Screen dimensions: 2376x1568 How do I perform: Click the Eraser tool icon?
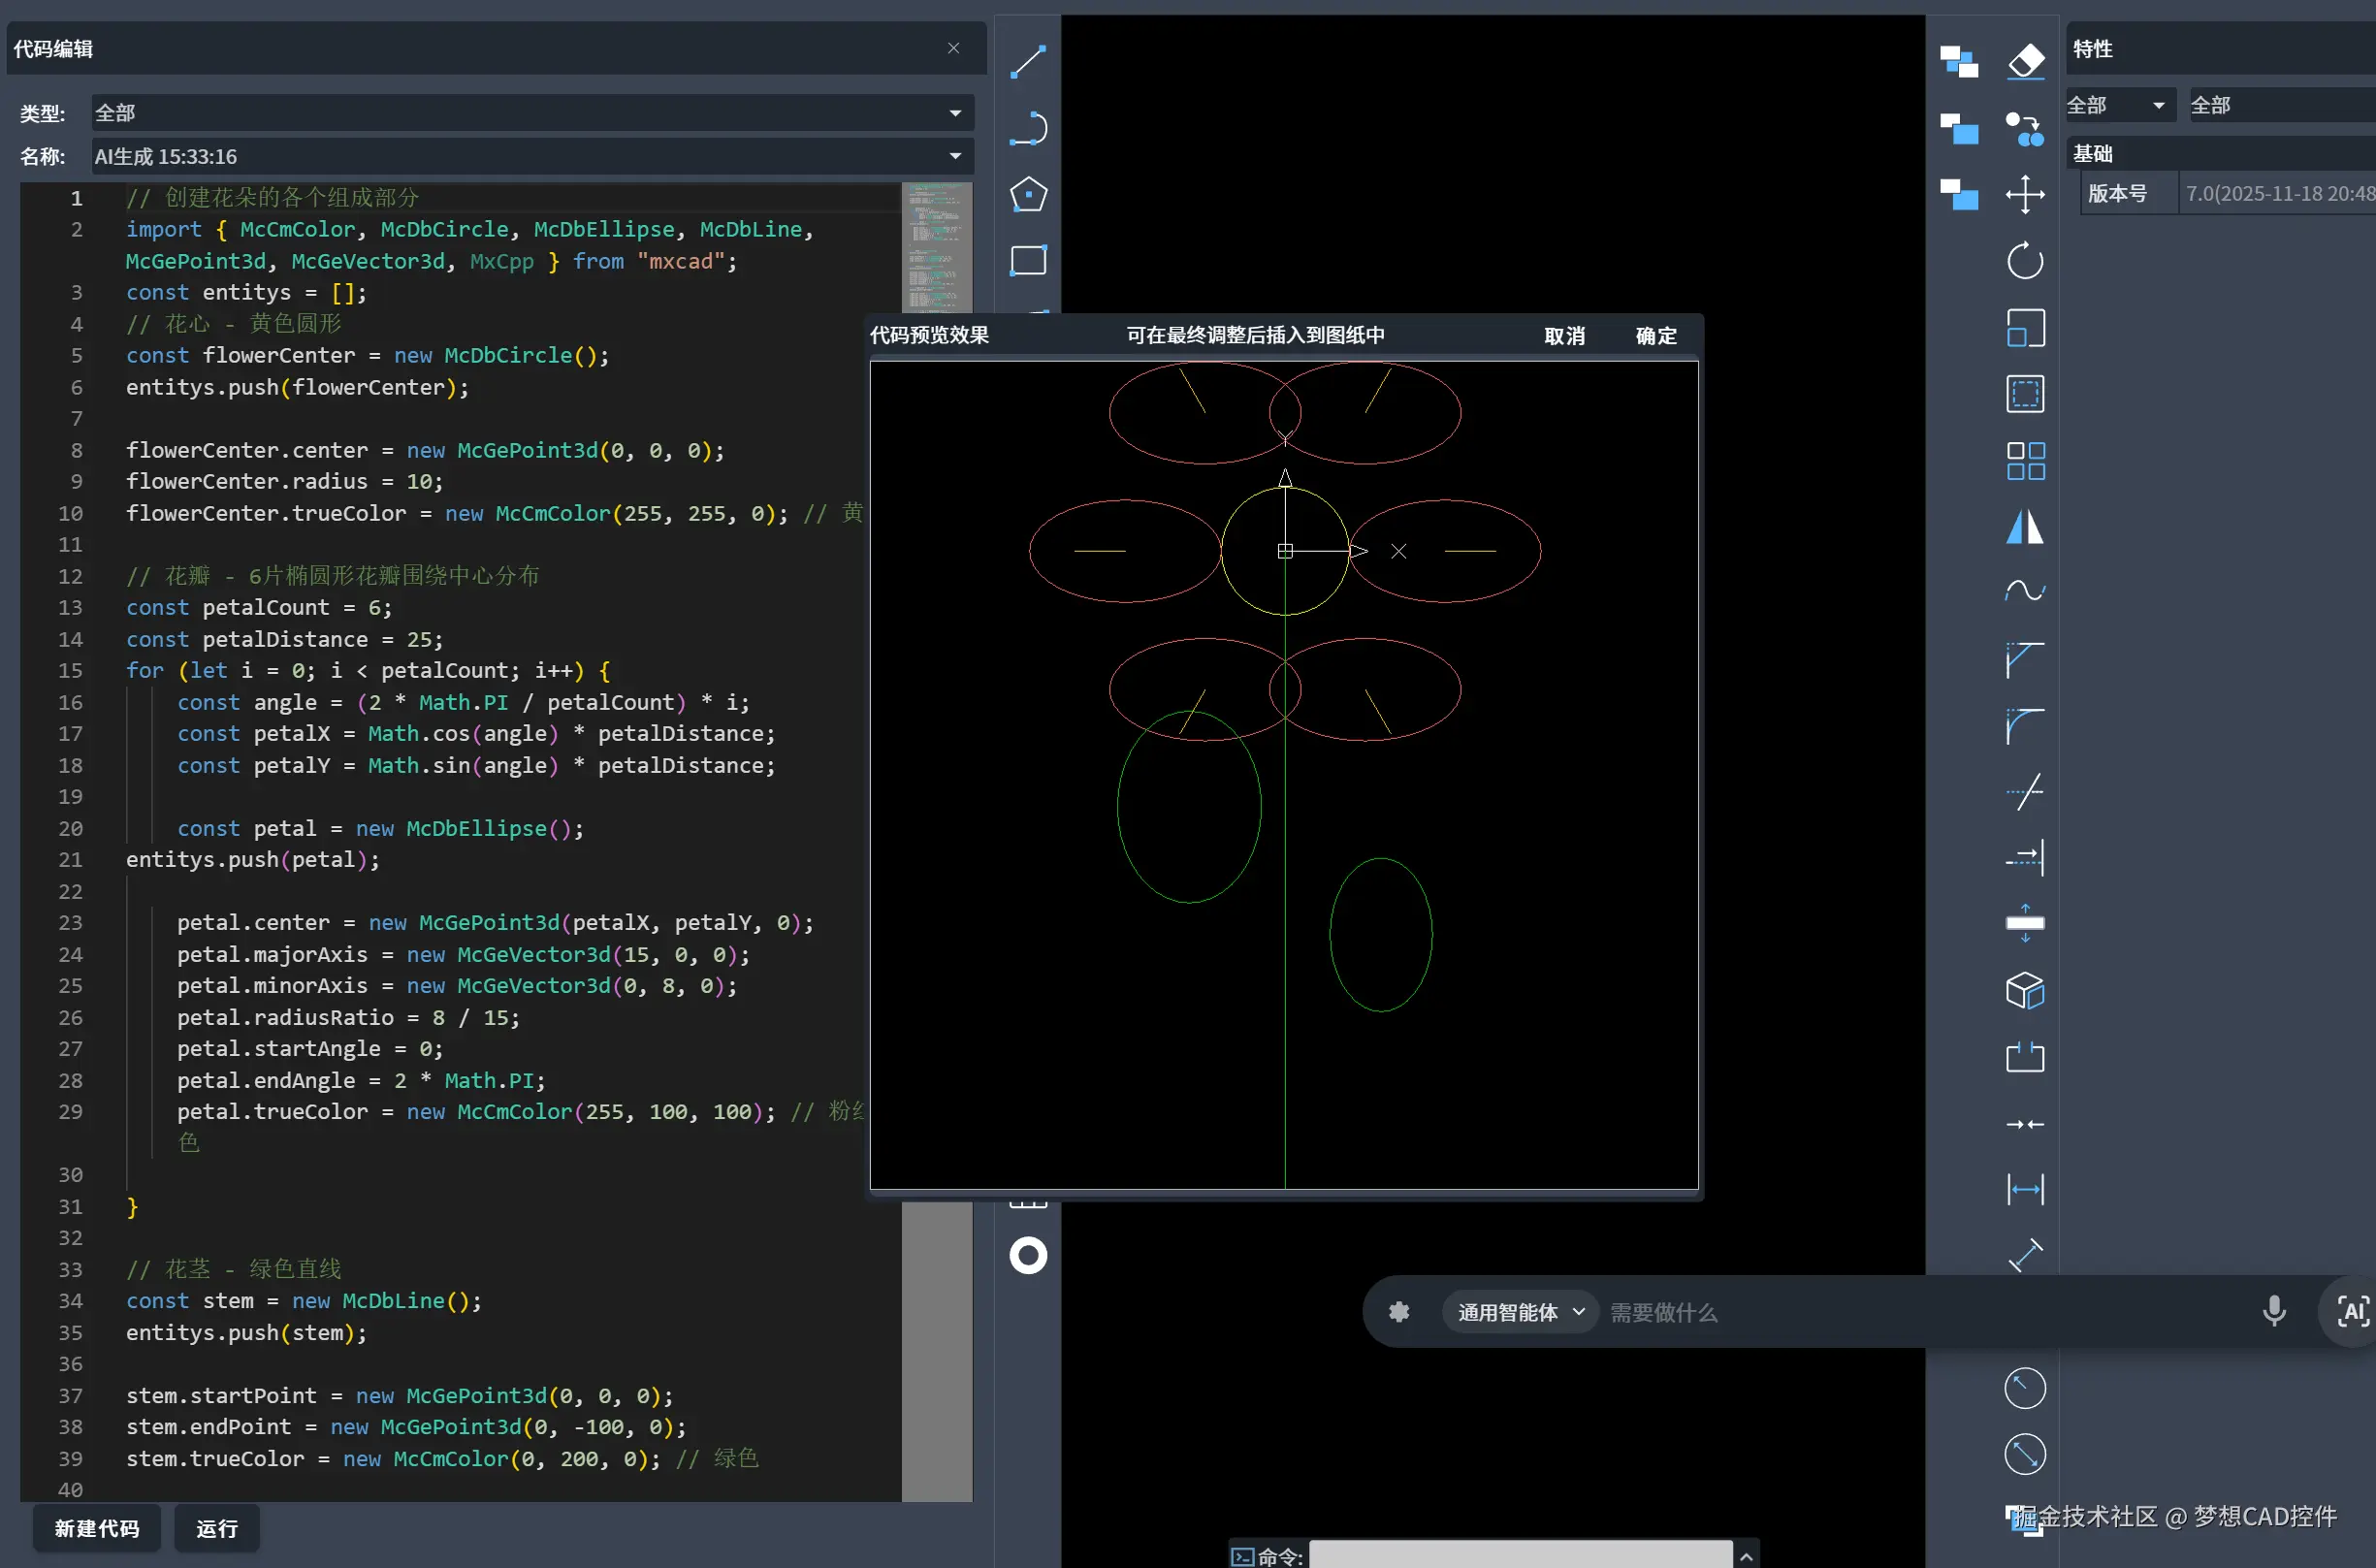[2025, 62]
